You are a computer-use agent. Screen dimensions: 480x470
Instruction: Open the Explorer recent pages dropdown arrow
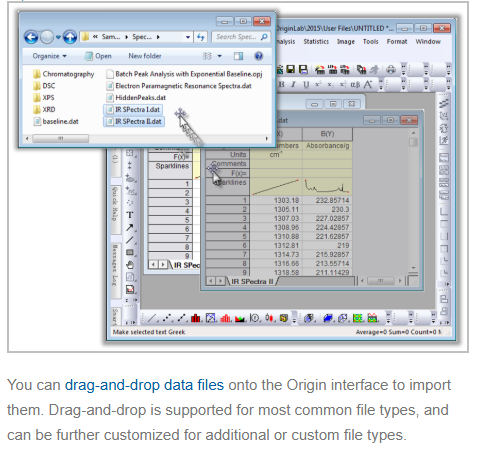[x=58, y=37]
